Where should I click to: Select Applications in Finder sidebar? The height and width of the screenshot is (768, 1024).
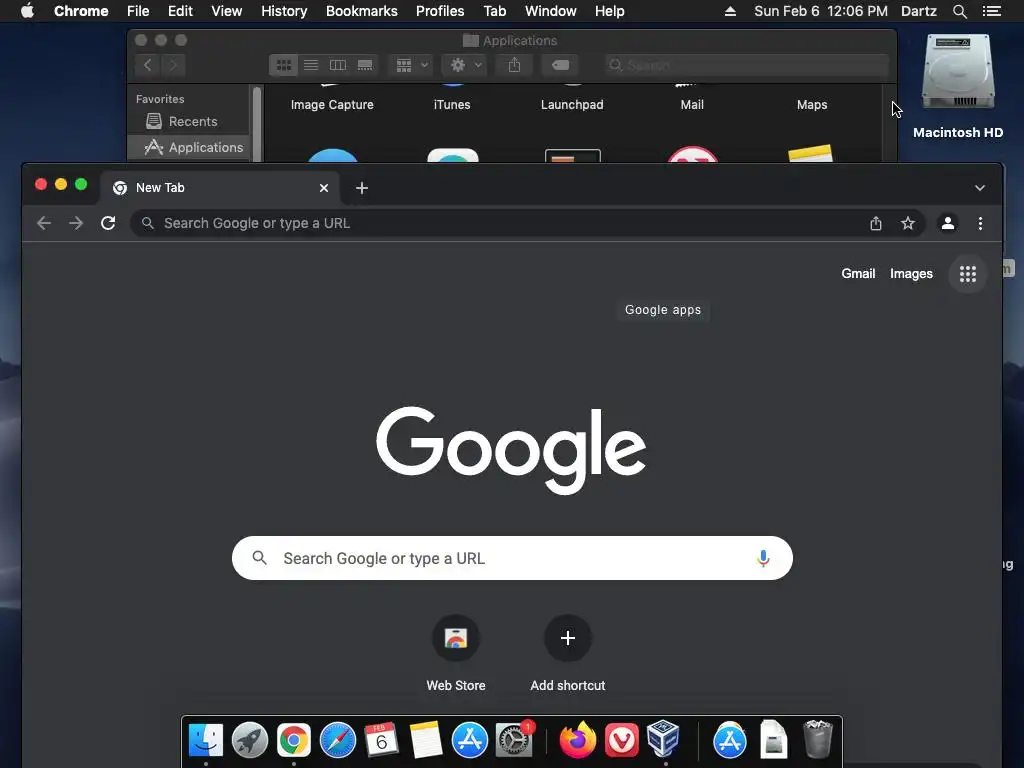pos(189,148)
